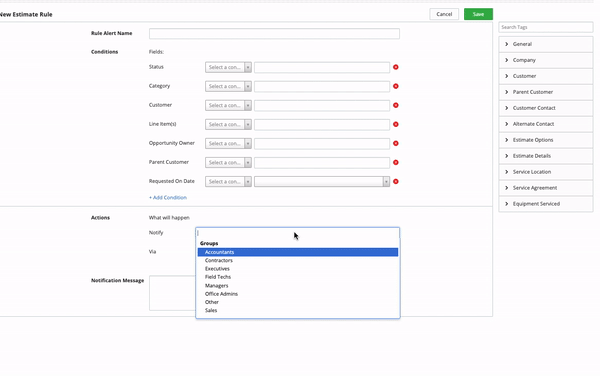
Task: Remove the Parent Customer condition row
Action: [x=396, y=163]
